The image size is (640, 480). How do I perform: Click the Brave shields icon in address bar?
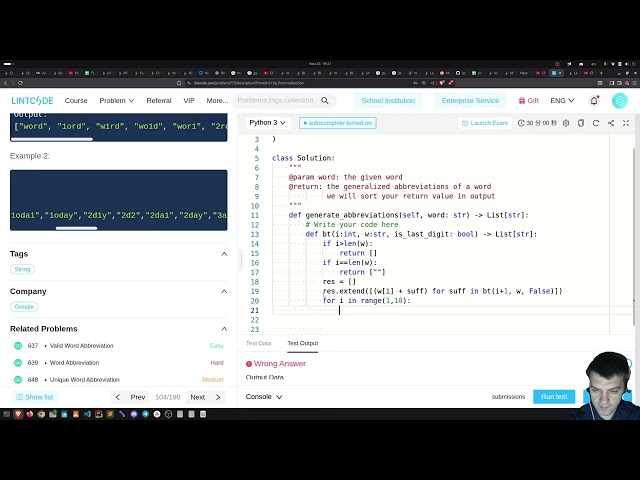442,83
